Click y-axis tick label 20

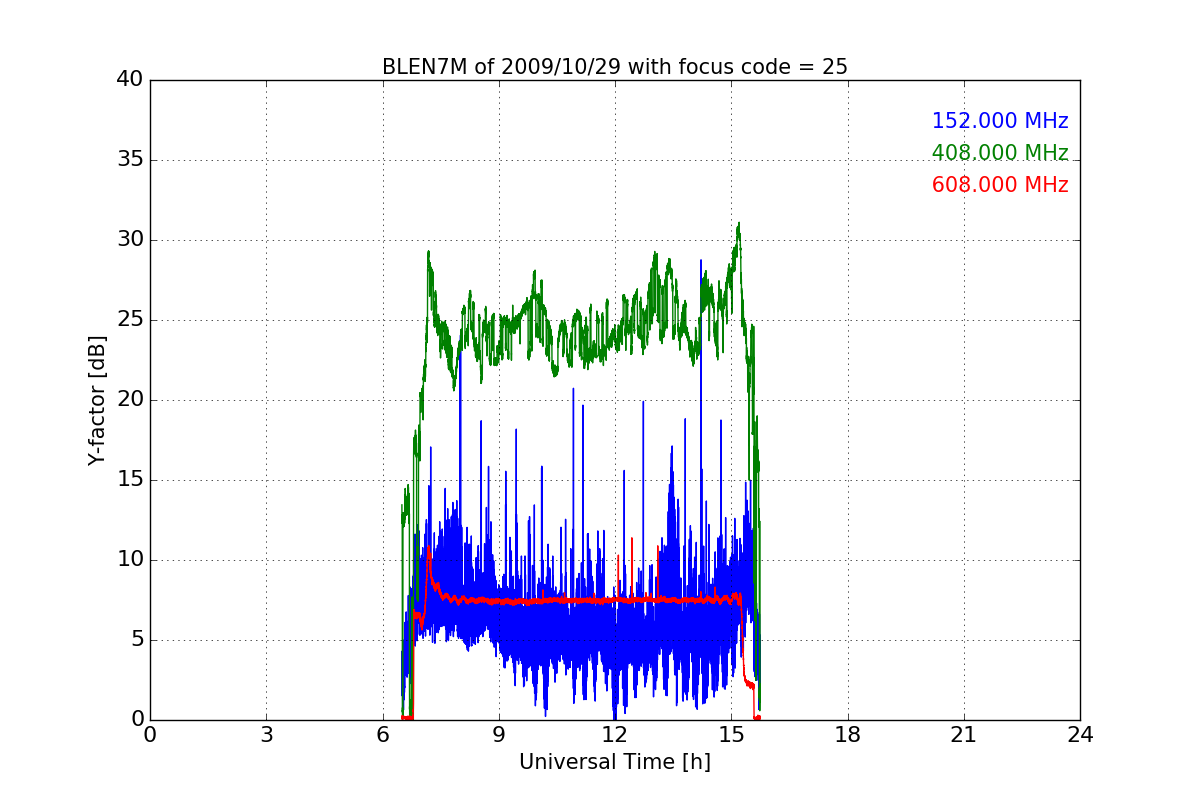coord(130,400)
